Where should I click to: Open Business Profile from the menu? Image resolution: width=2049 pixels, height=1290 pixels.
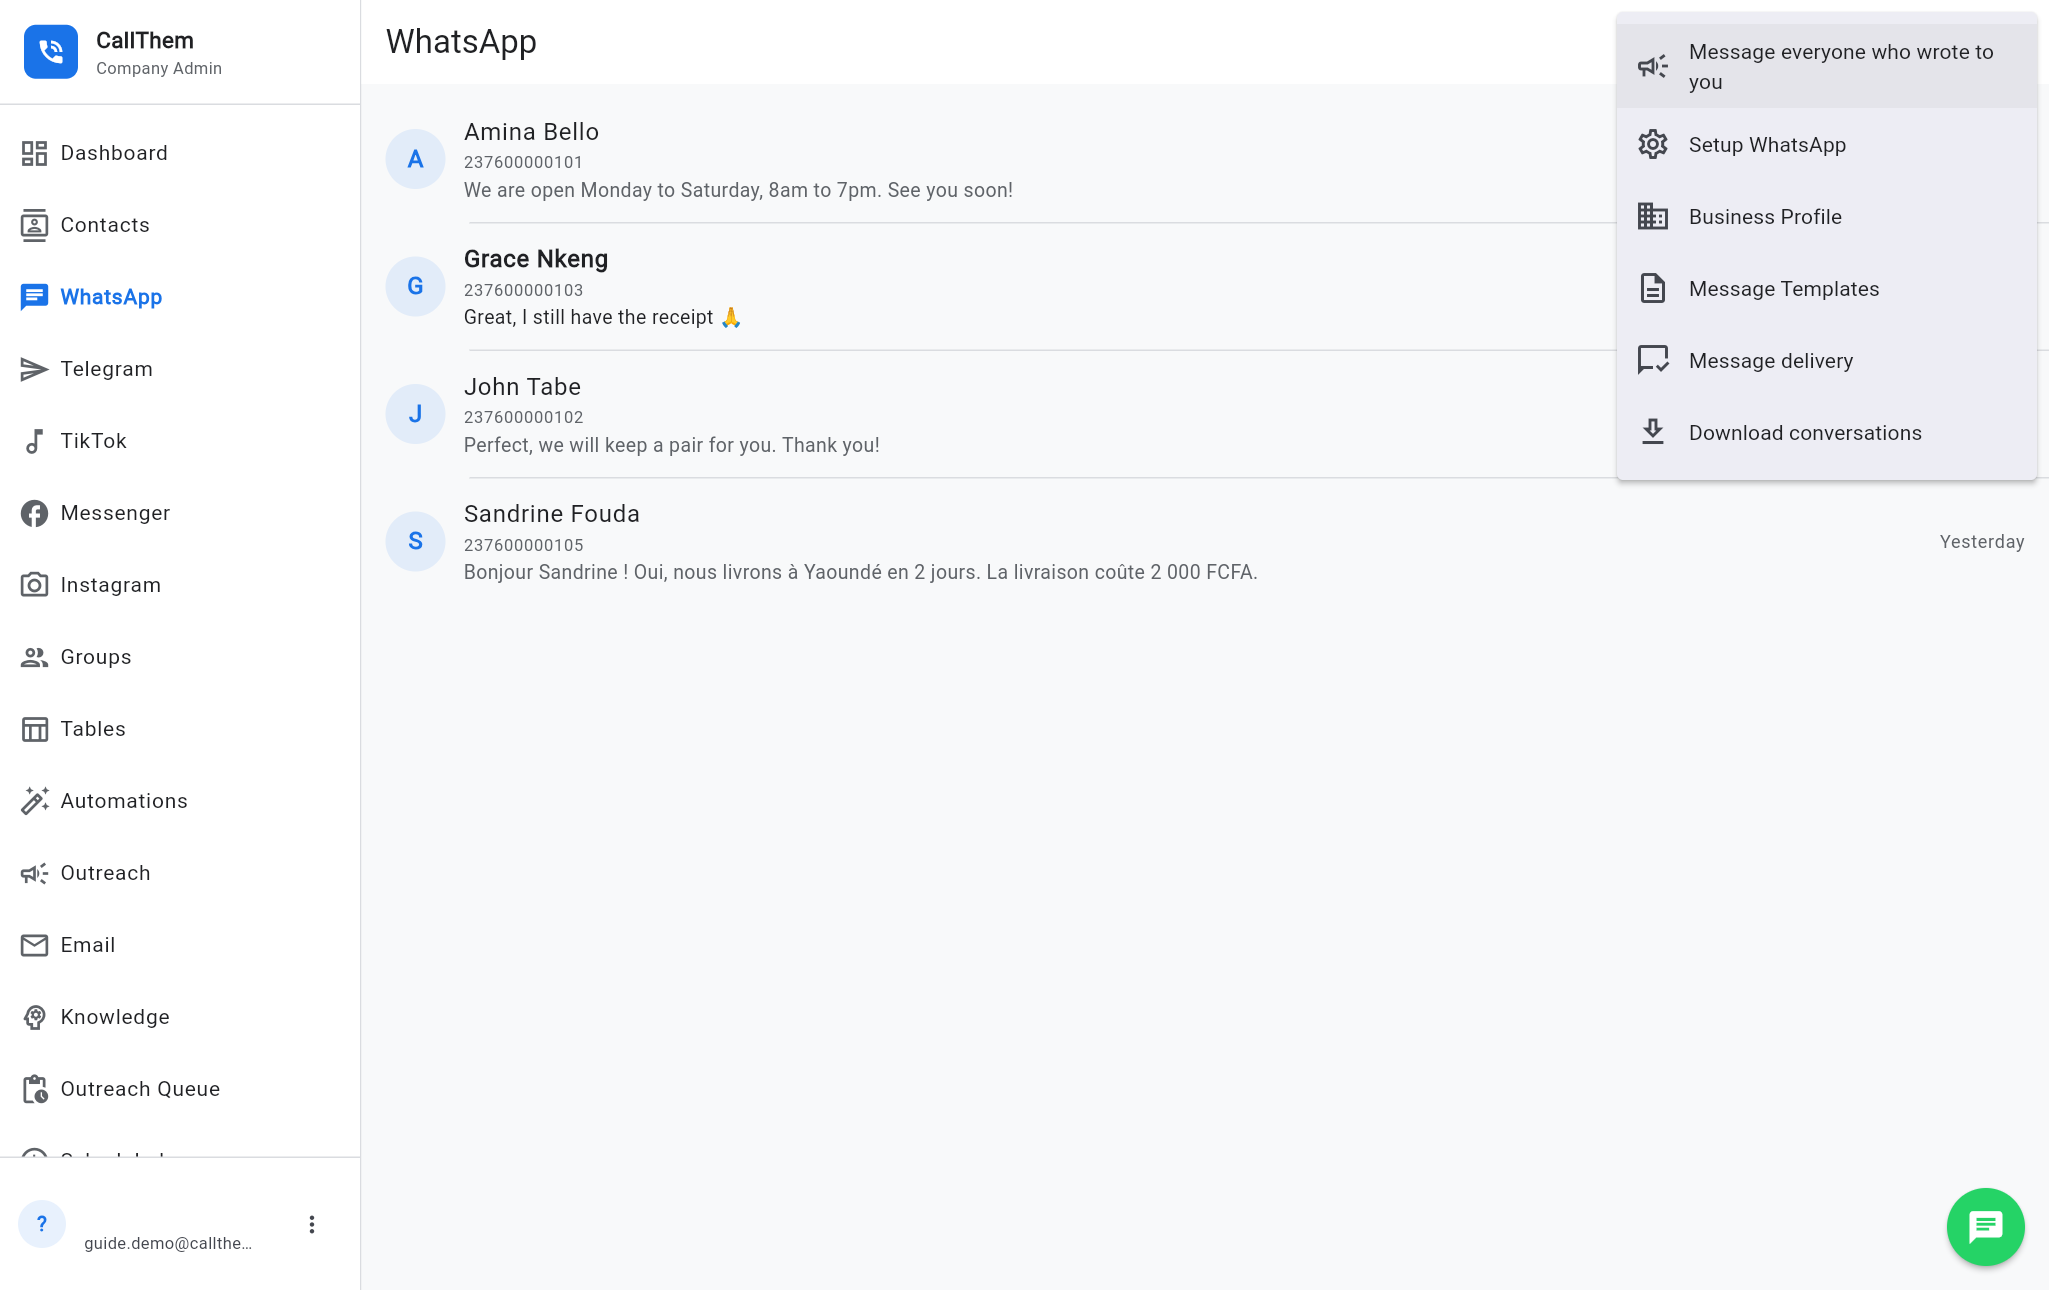tap(1826, 217)
